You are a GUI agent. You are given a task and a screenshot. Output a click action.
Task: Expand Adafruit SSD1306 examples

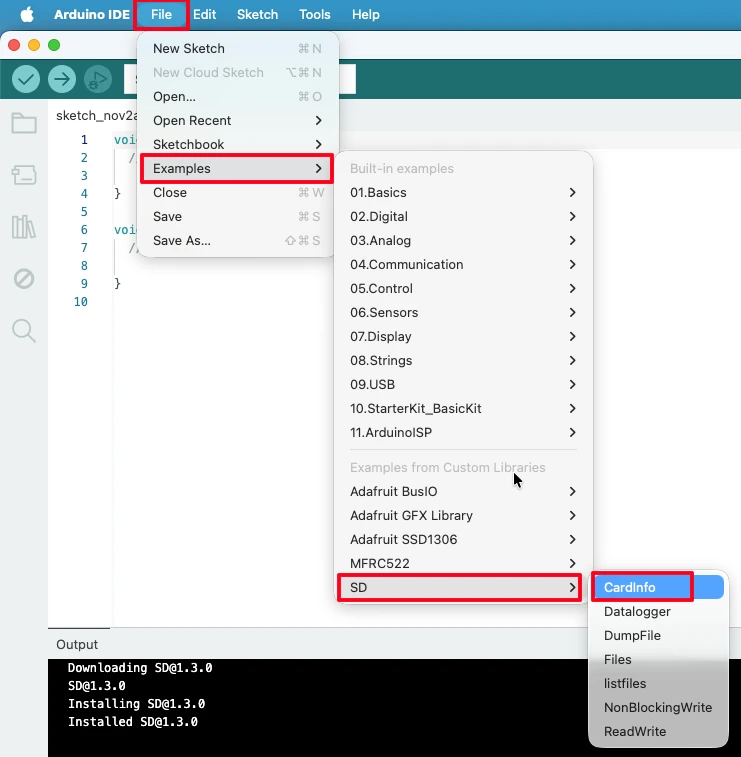(x=463, y=539)
